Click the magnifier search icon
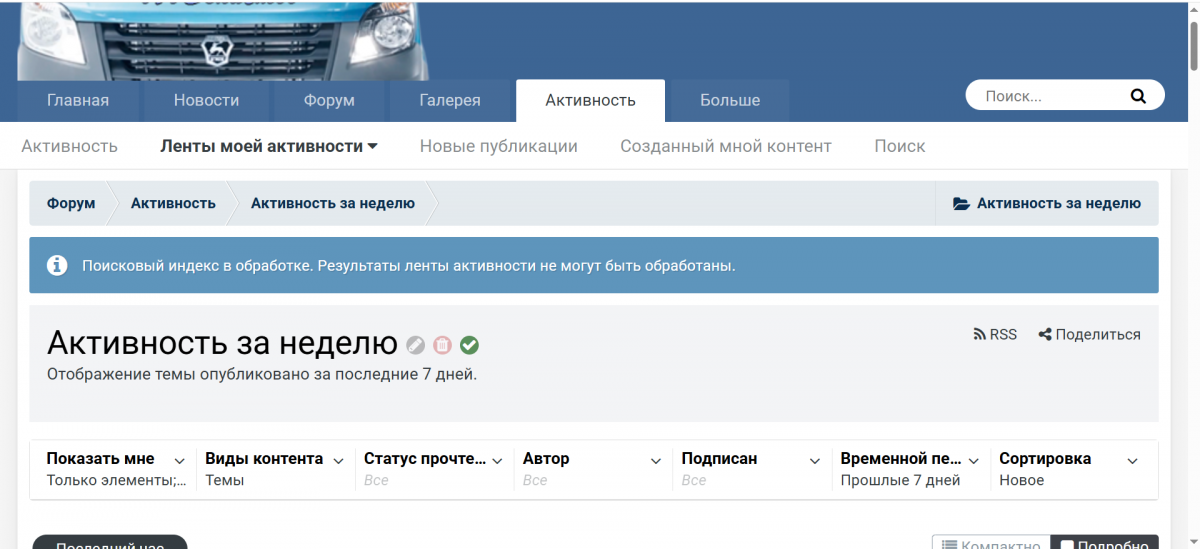The width and height of the screenshot is (1200, 549). [x=1138, y=96]
